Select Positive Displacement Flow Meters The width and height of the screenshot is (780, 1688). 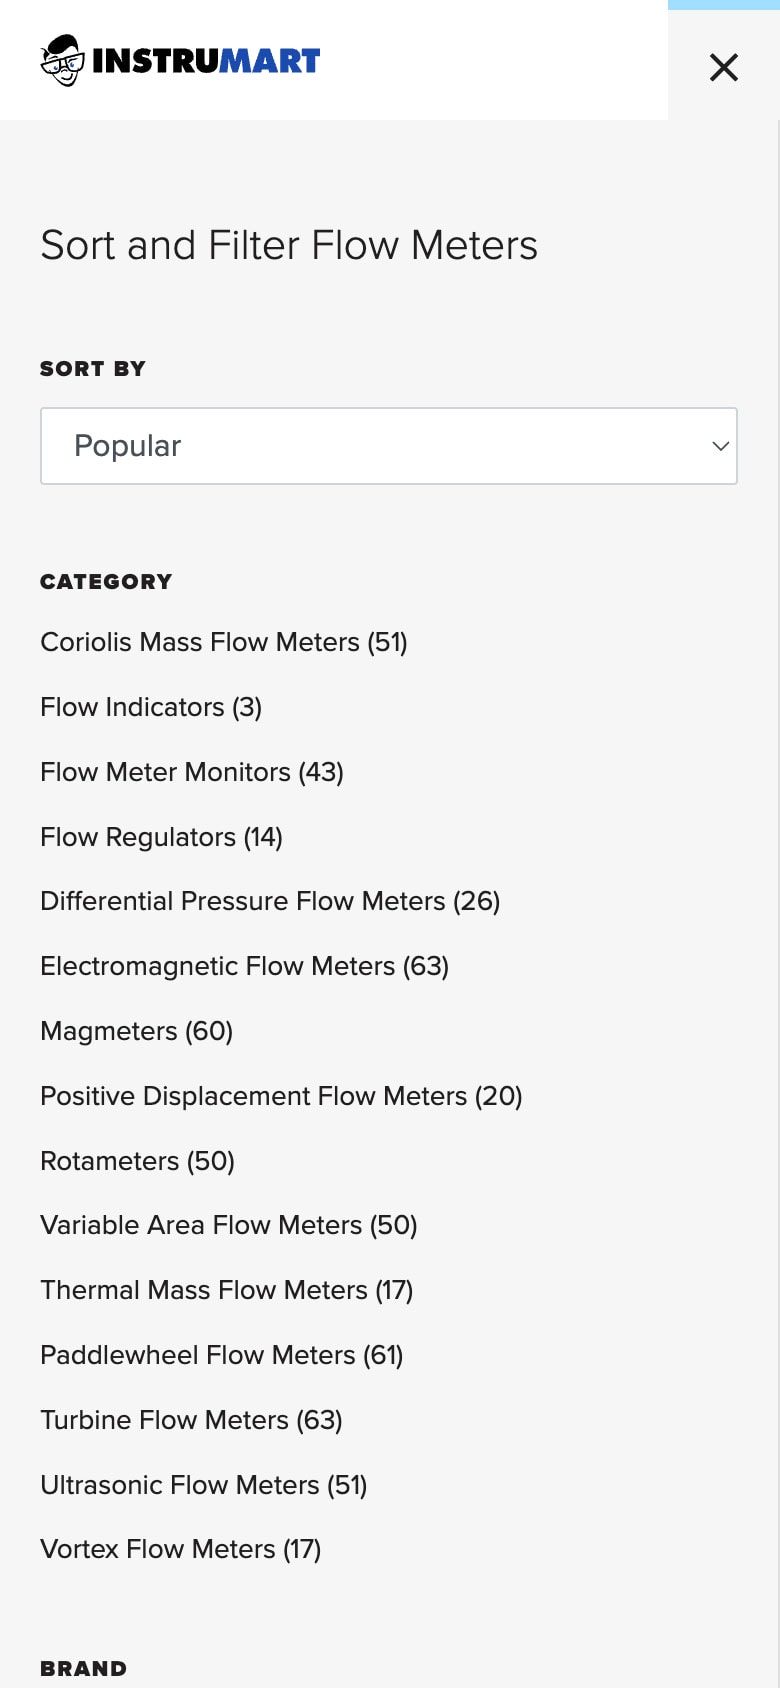pyautogui.click(x=281, y=1096)
